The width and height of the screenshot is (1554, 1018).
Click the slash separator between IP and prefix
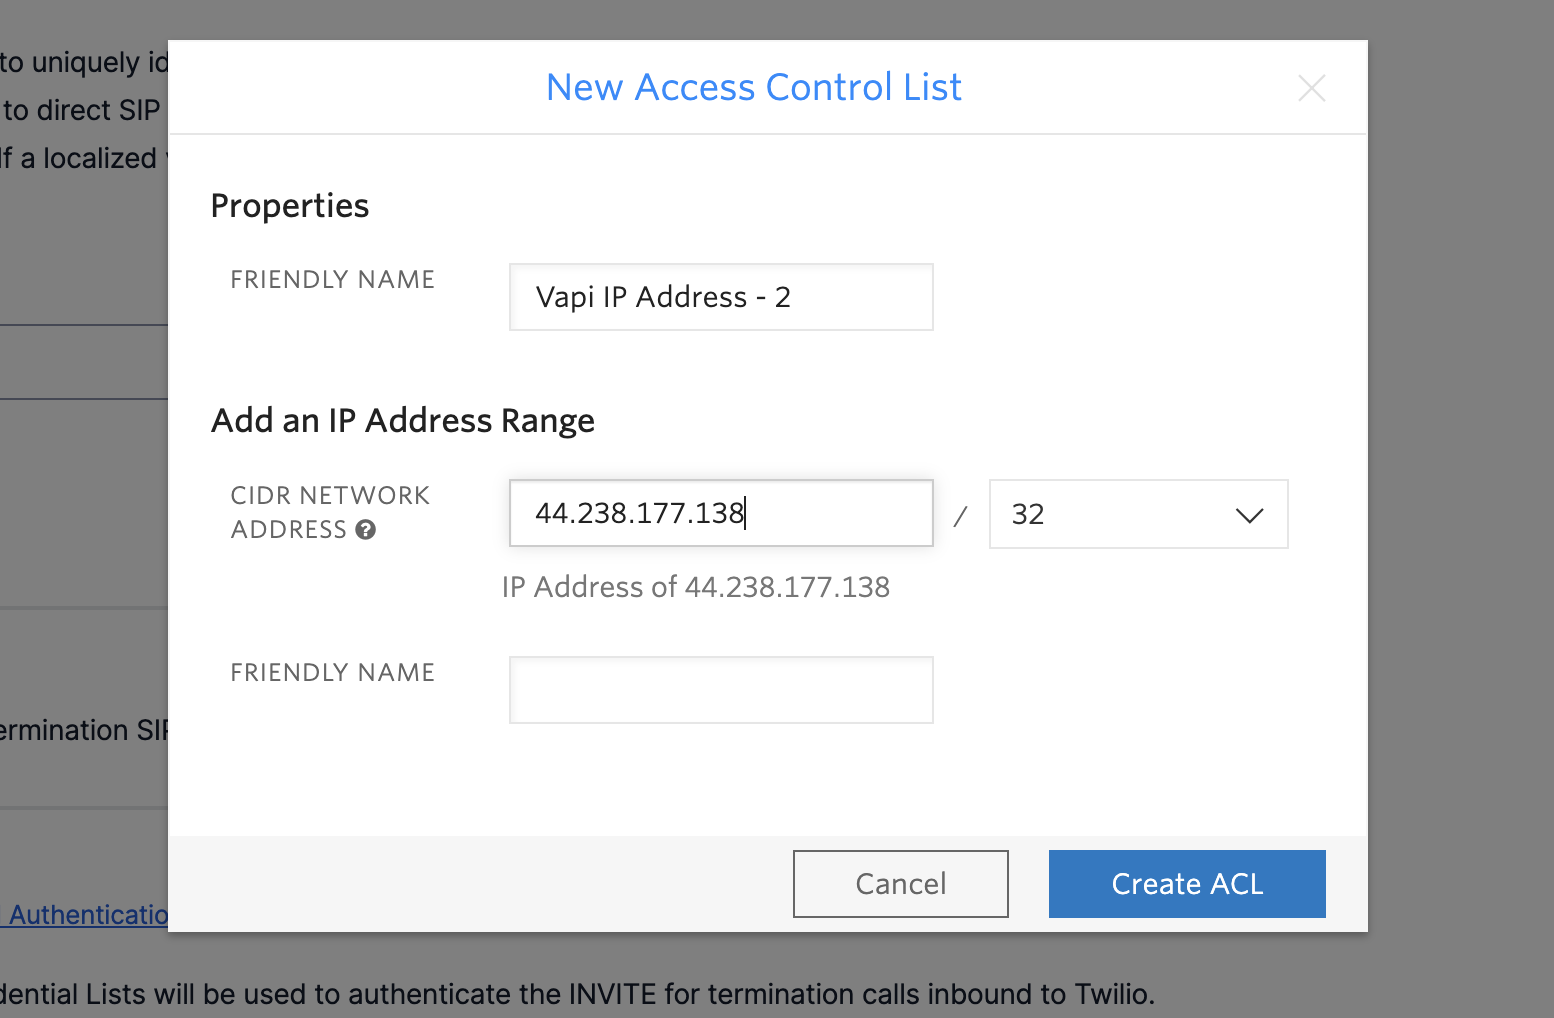[x=959, y=514]
